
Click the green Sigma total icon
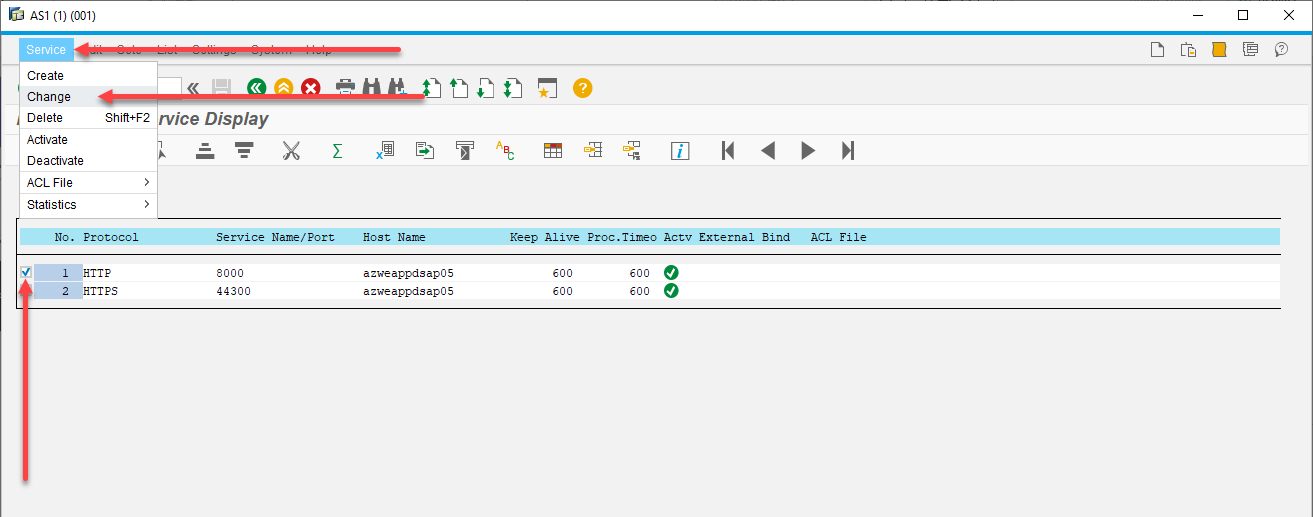[337, 151]
